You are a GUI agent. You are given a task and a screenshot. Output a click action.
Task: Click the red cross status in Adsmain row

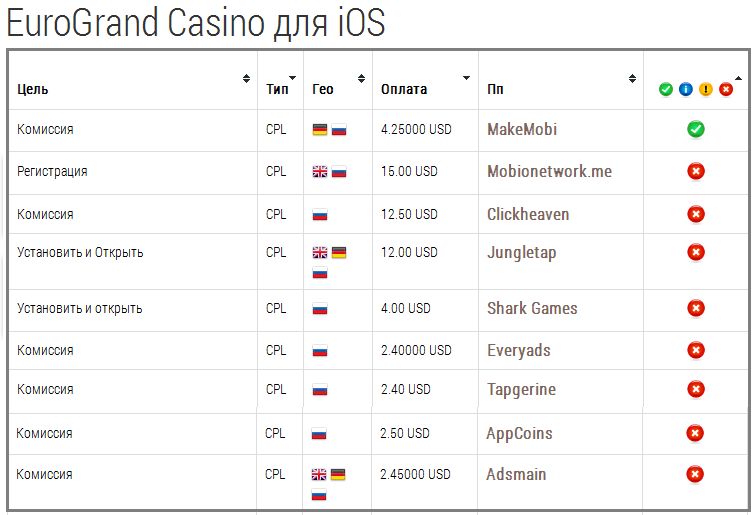[x=694, y=474]
